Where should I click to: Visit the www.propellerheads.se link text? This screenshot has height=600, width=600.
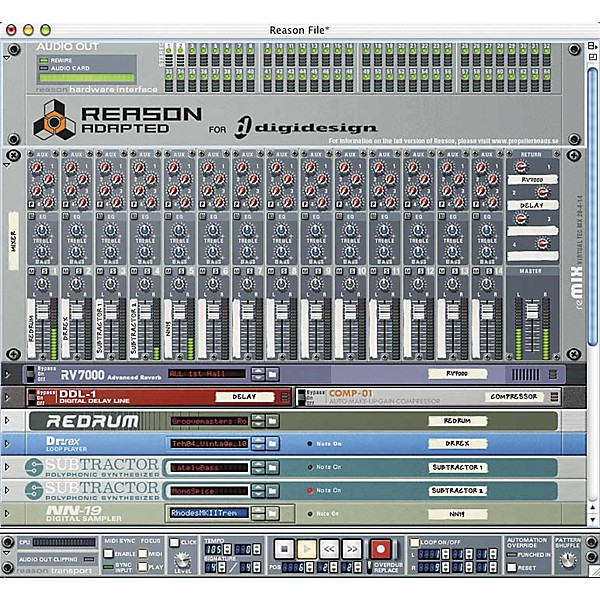click(x=525, y=141)
